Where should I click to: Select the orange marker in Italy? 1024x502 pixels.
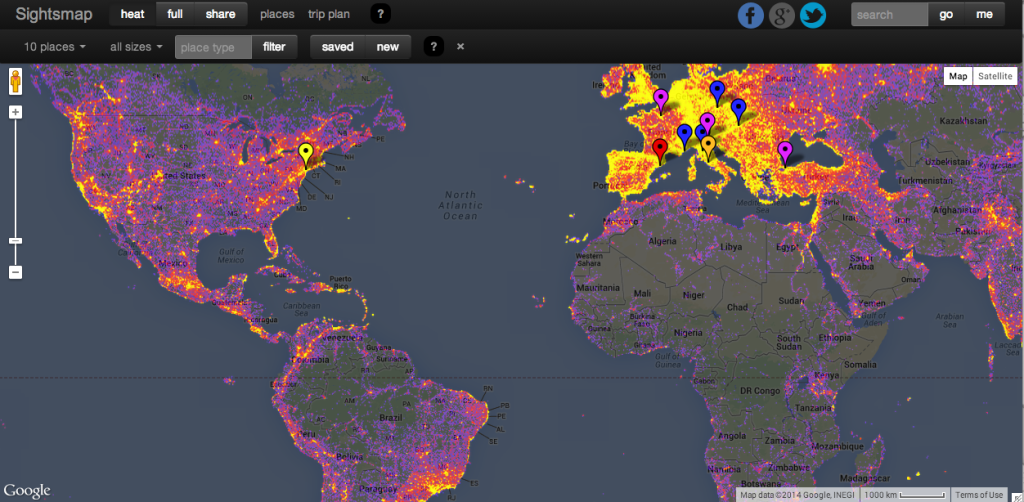pos(709,148)
